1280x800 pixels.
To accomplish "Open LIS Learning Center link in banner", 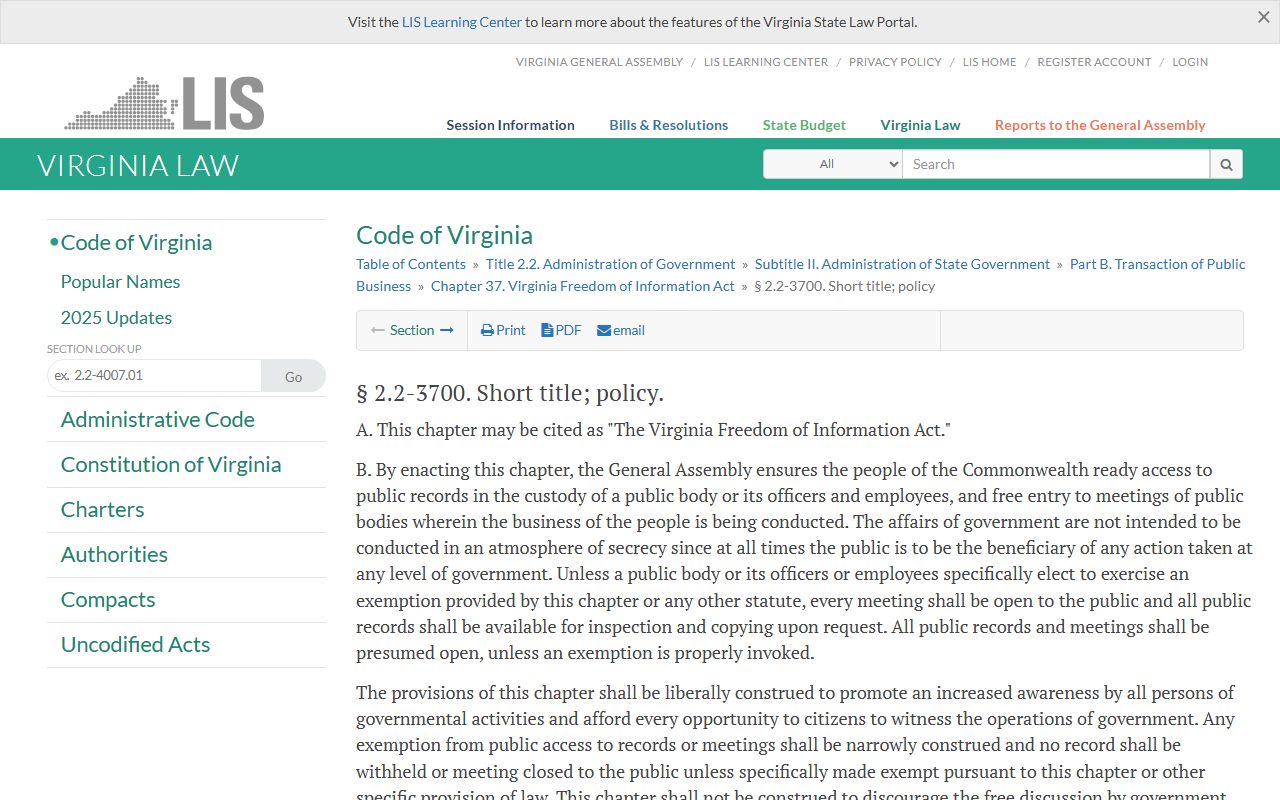I will coord(462,22).
